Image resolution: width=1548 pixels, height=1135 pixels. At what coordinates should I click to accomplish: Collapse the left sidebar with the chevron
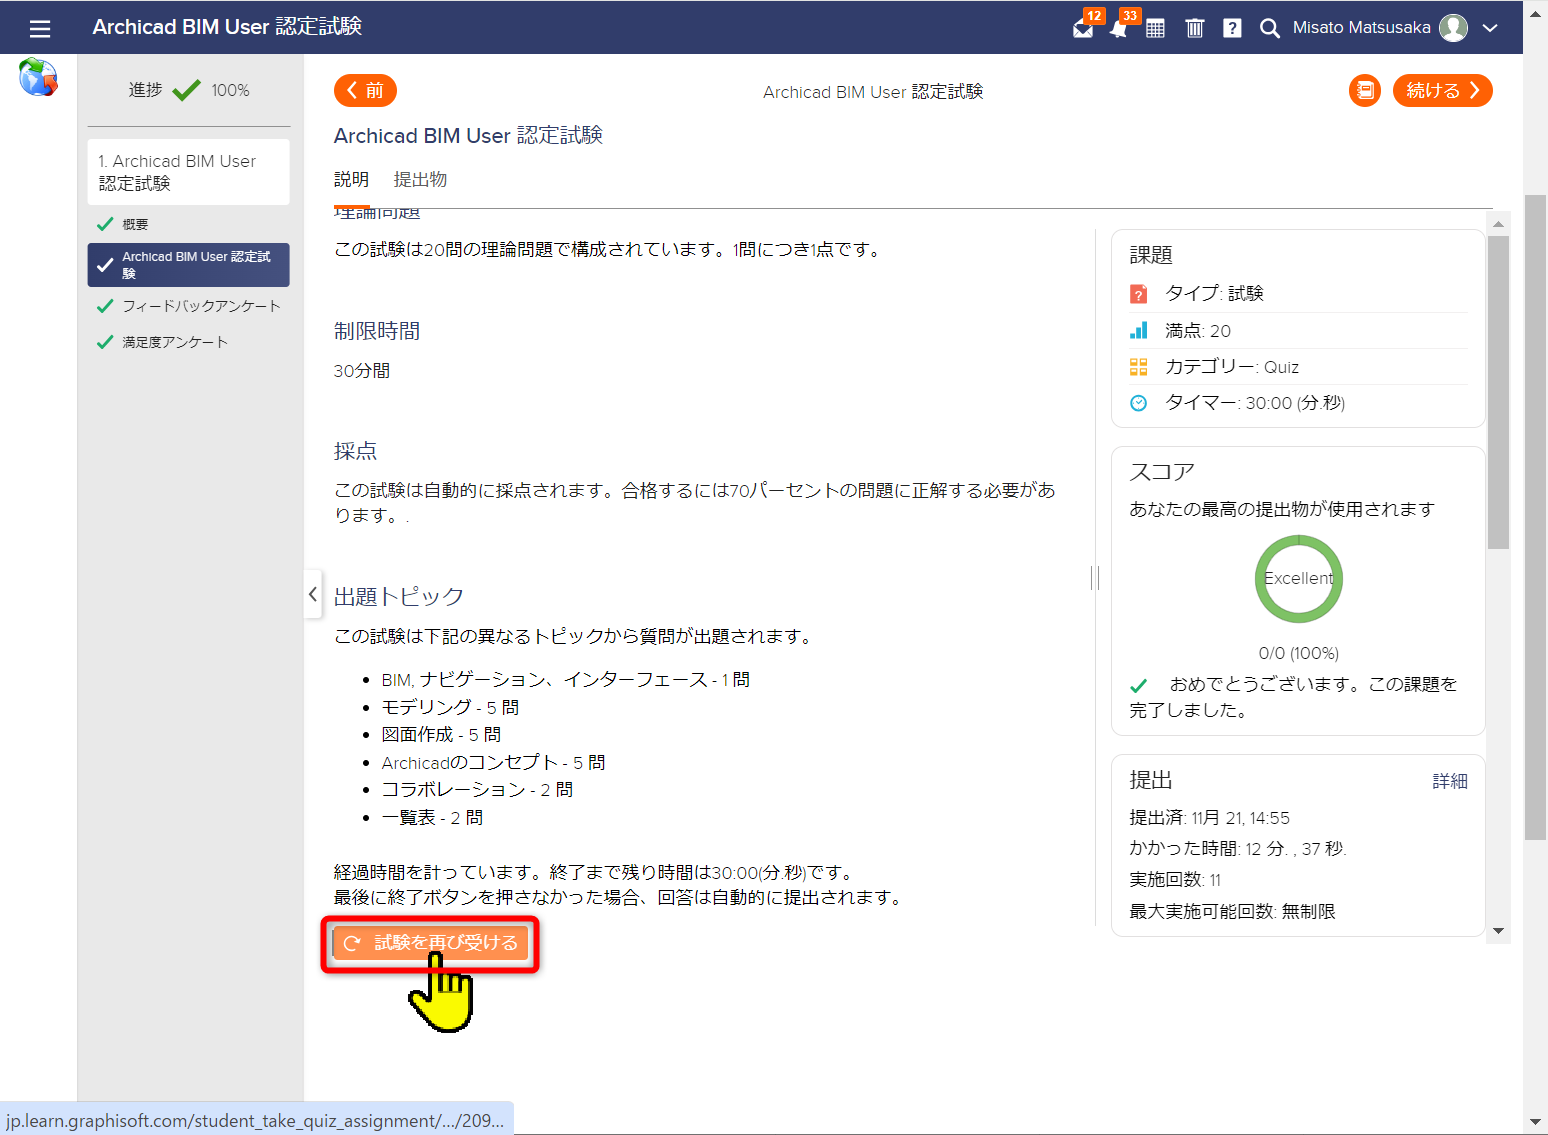pos(313,594)
